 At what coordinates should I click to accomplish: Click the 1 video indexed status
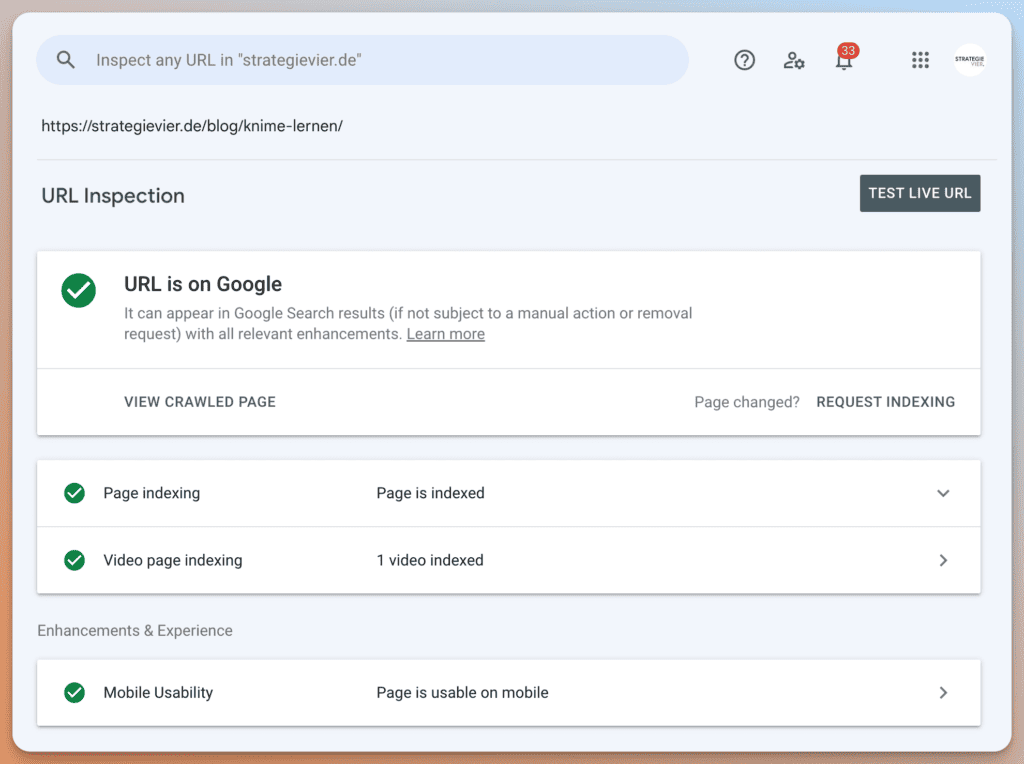coord(430,560)
